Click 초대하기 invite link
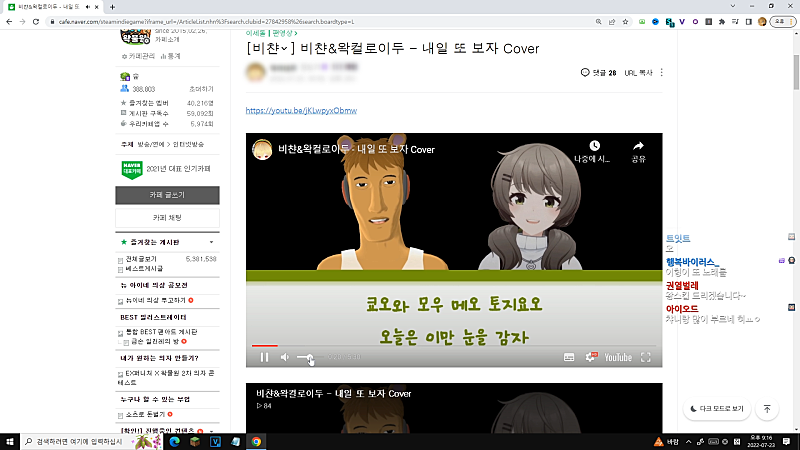 click(x=201, y=89)
